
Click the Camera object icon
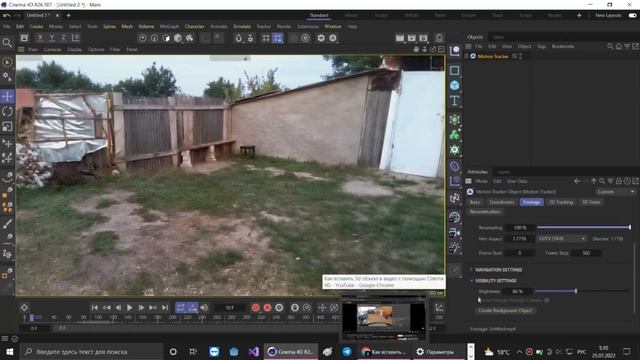(x=454, y=233)
